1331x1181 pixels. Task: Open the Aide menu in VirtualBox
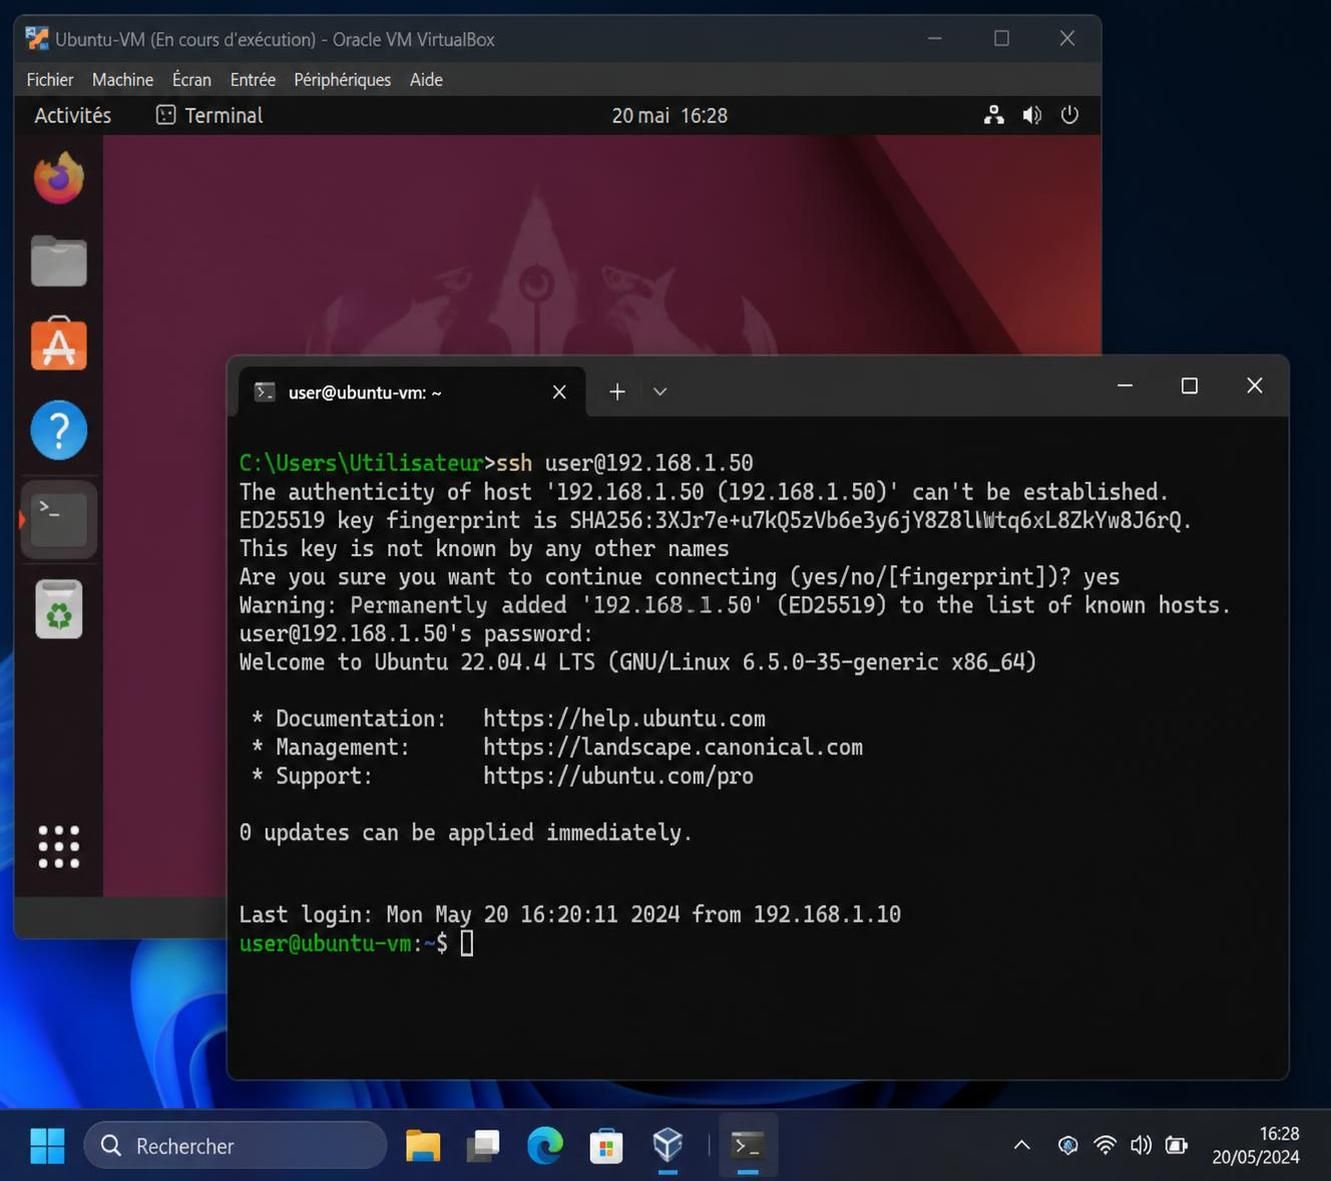tap(426, 80)
